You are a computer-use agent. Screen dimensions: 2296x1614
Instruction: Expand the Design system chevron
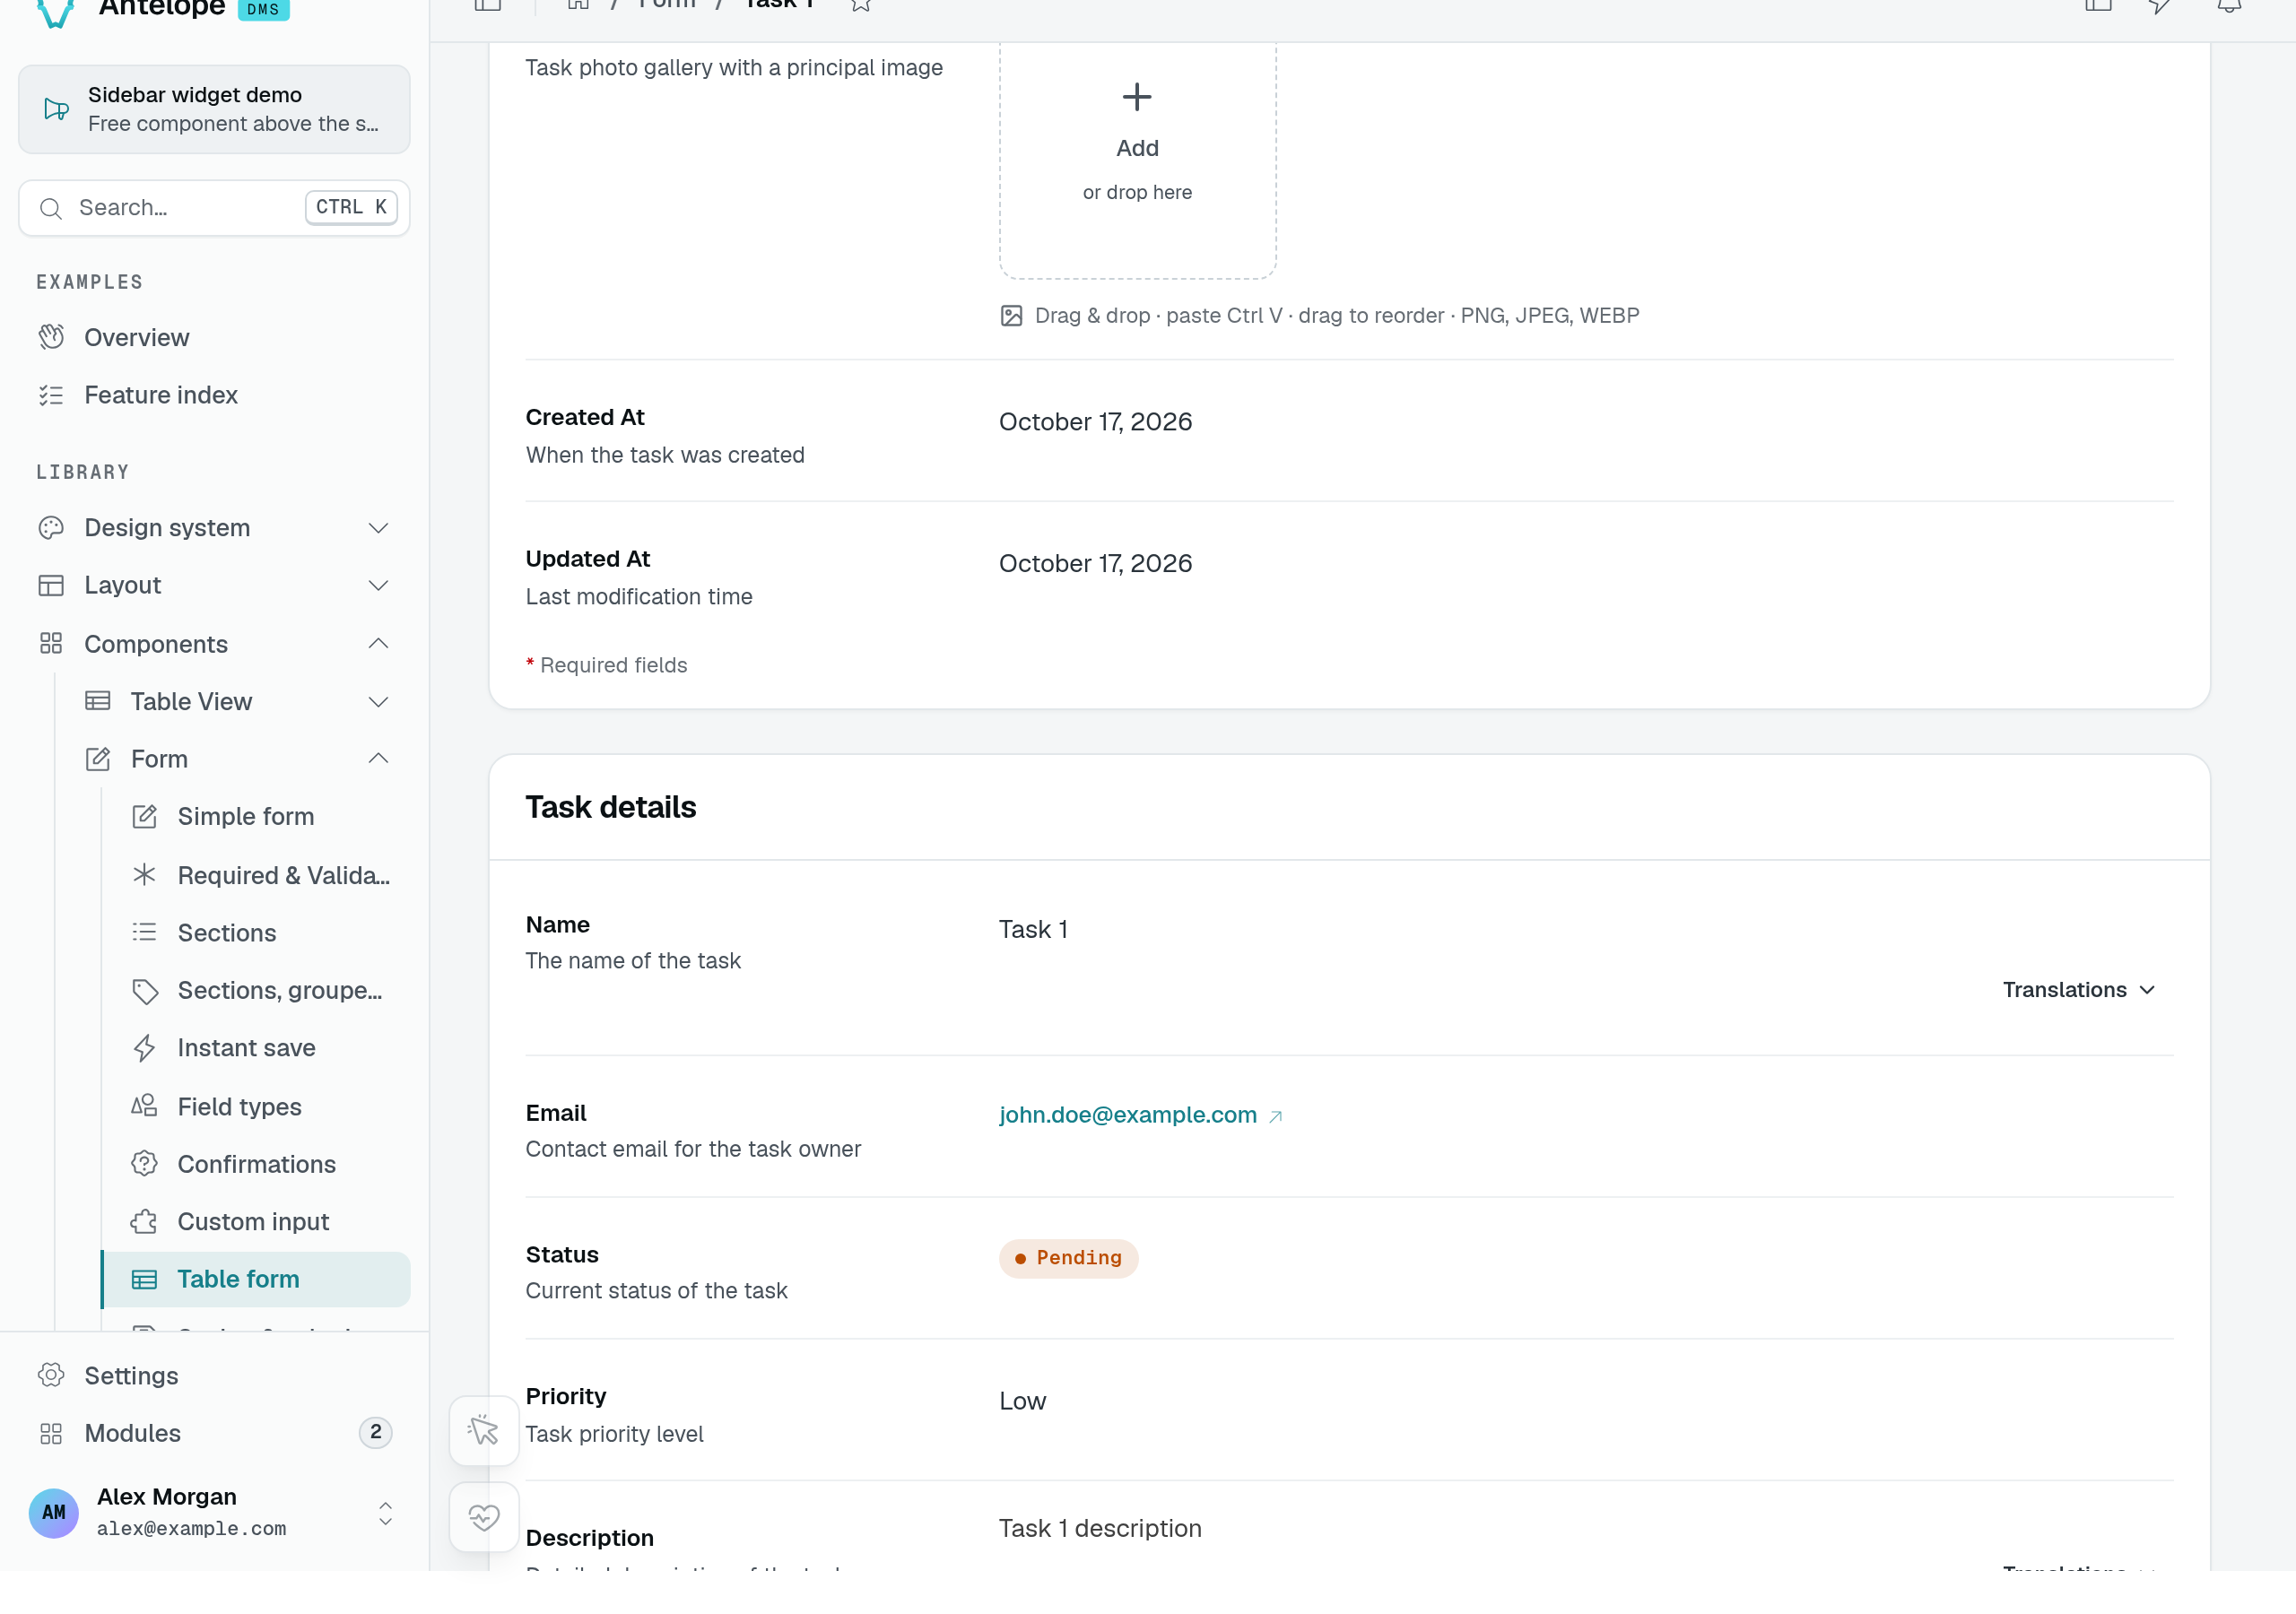(x=378, y=527)
